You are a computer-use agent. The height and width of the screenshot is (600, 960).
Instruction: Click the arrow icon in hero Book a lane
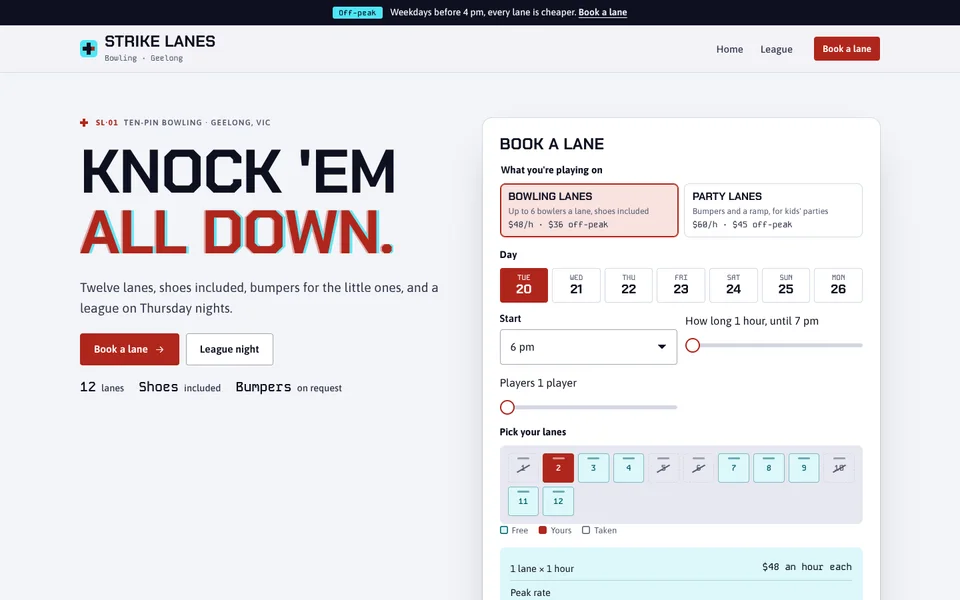(x=160, y=349)
